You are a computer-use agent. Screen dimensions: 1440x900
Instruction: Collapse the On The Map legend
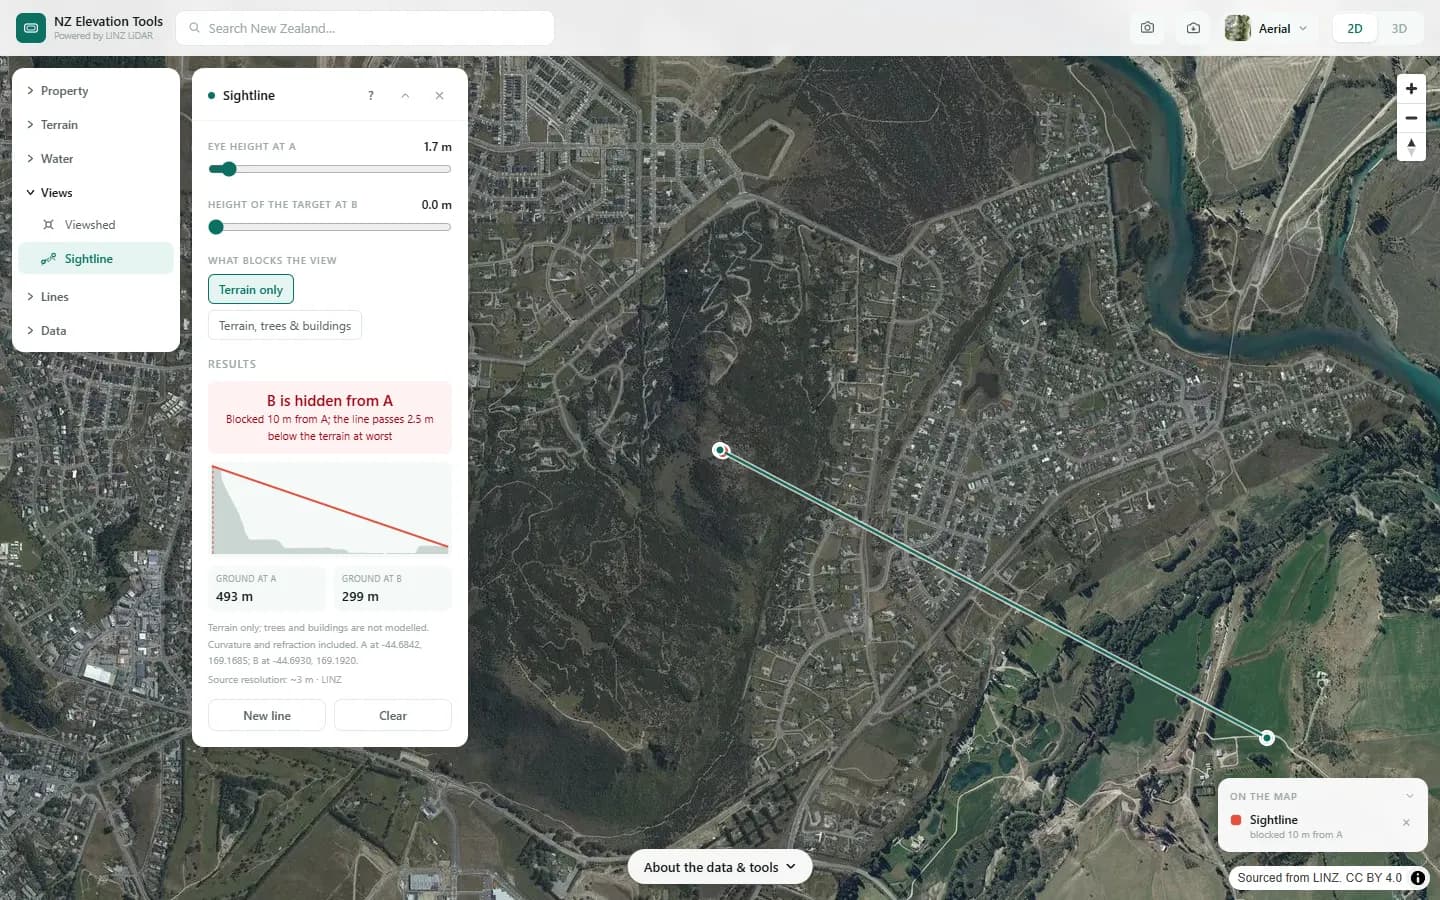tap(1410, 797)
